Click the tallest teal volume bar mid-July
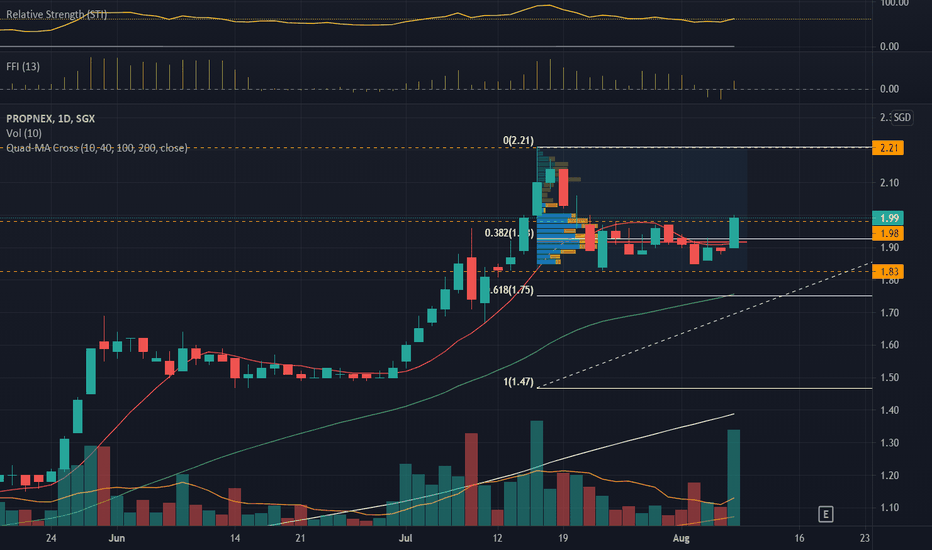 537,473
